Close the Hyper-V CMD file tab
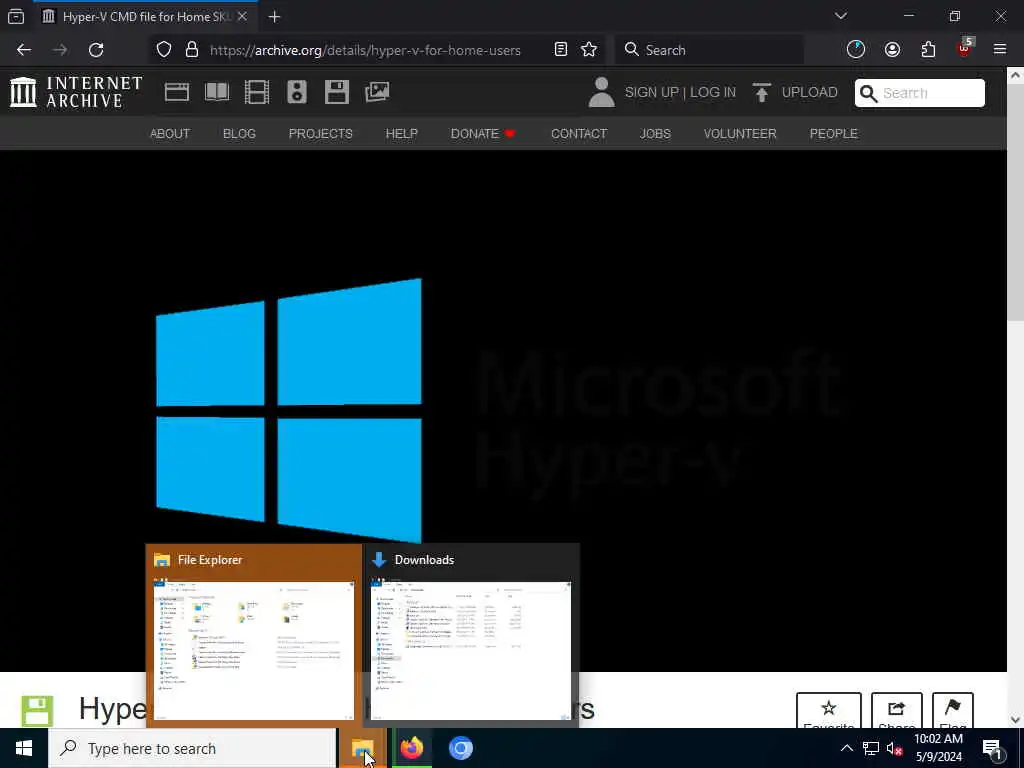The width and height of the screenshot is (1024, 768). 242,16
